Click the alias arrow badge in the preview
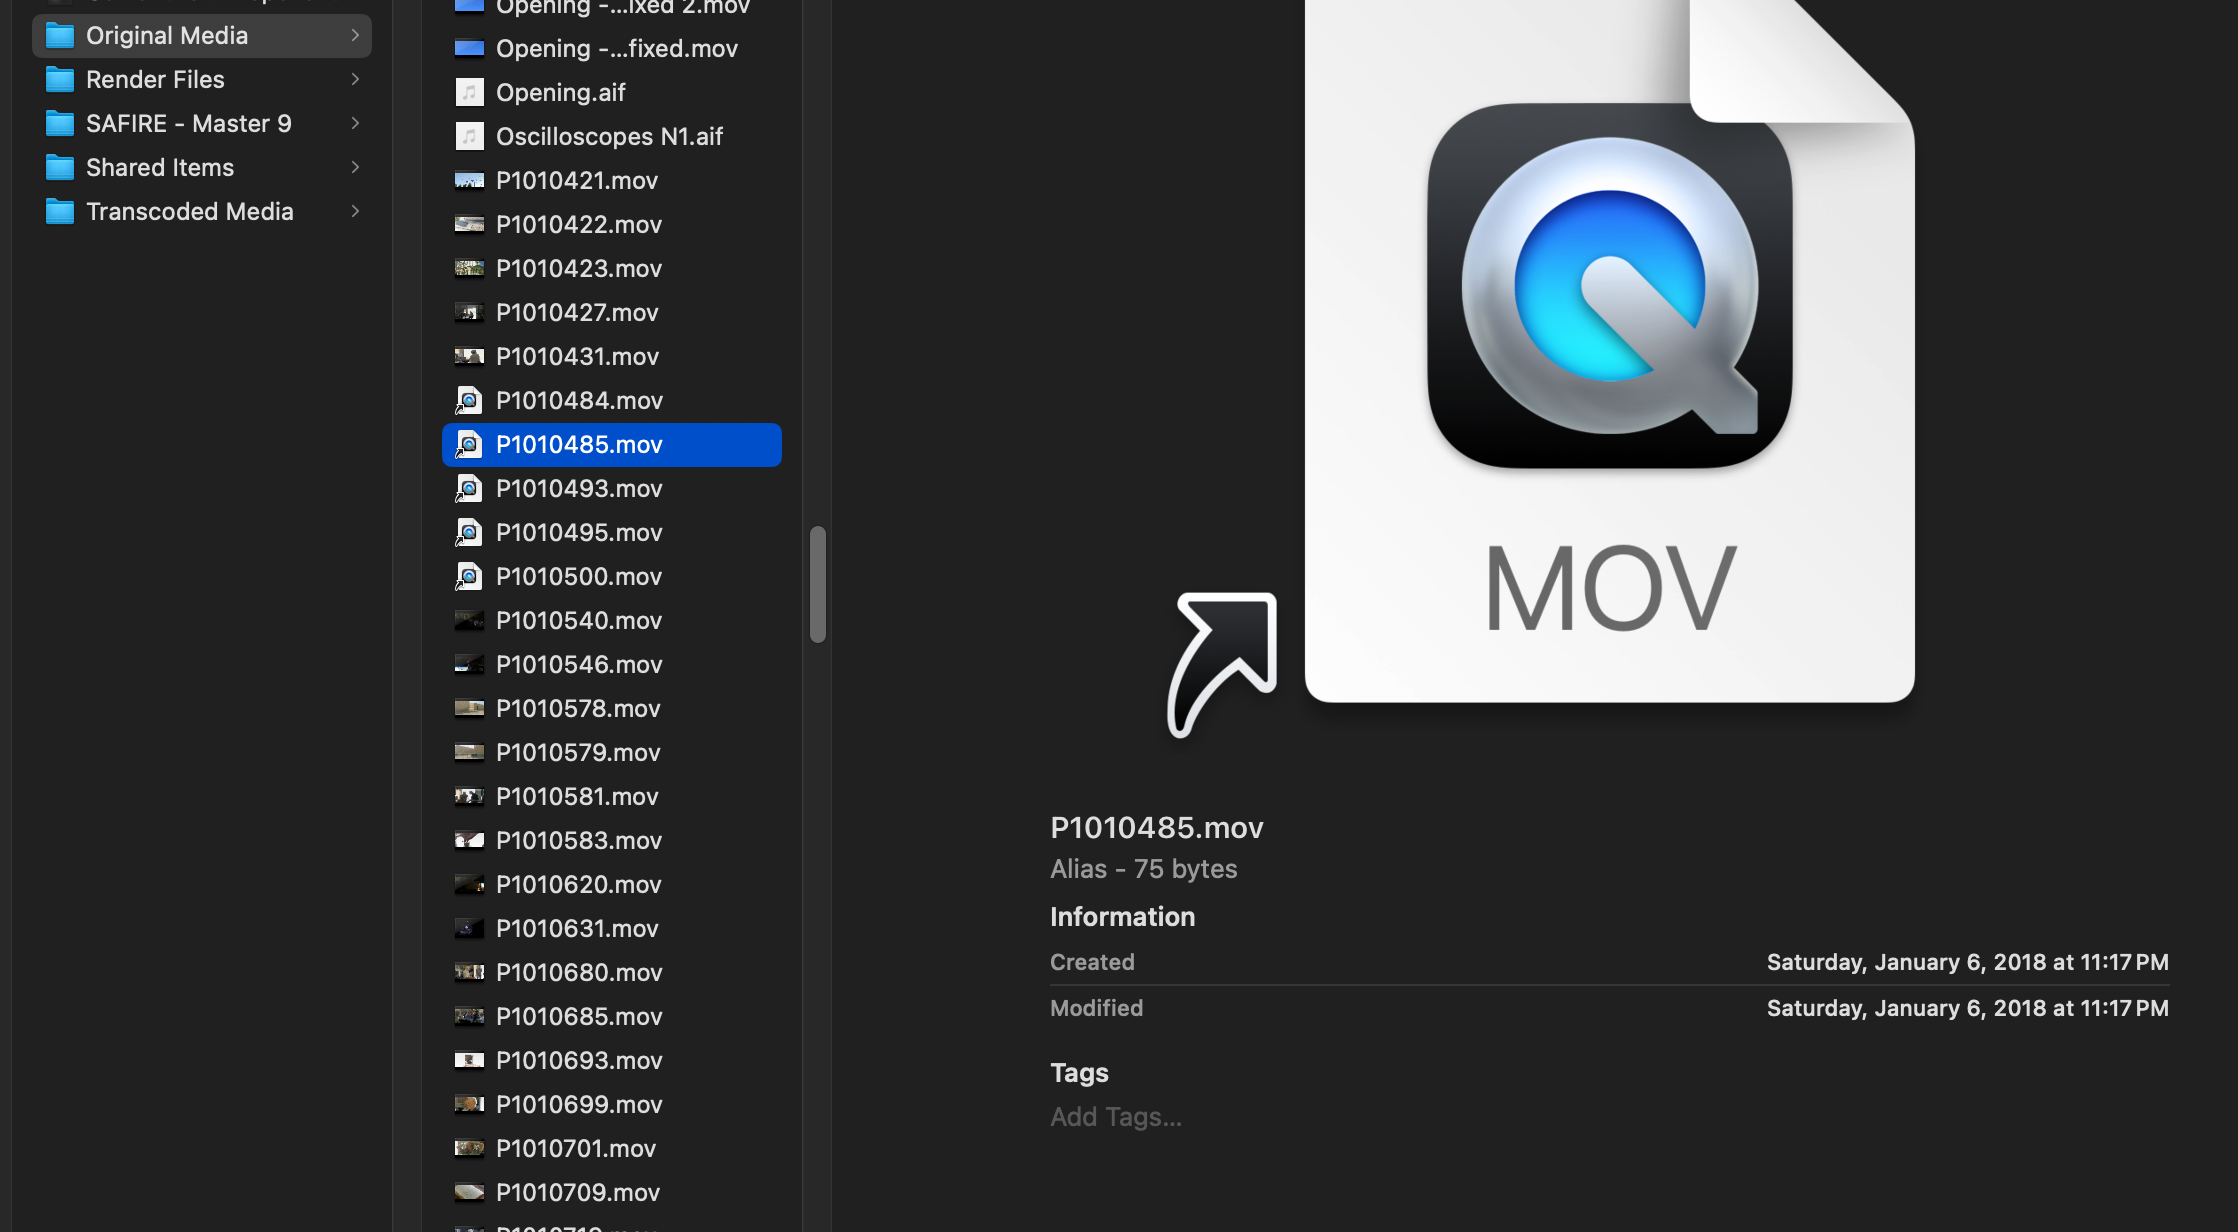2238x1232 pixels. pos(1223,663)
